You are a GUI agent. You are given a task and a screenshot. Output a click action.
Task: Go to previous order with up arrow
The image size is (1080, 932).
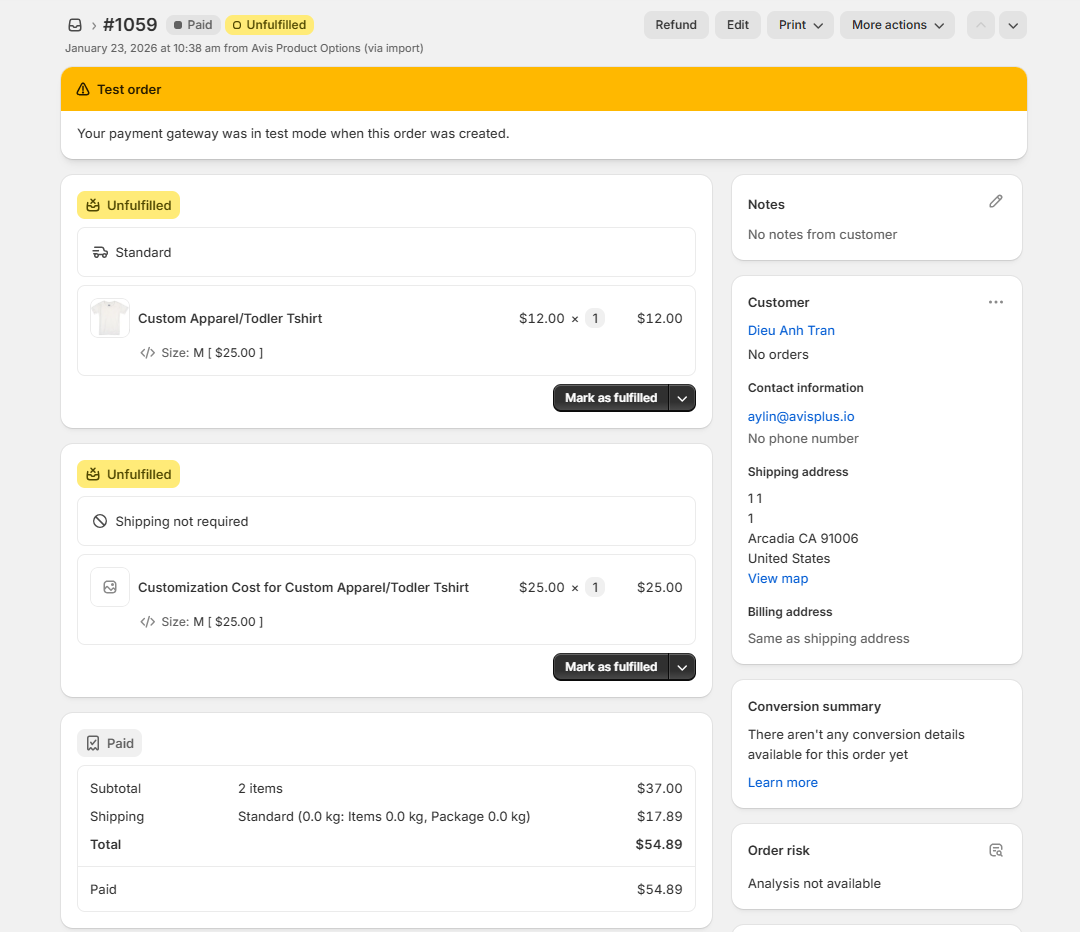tap(981, 25)
